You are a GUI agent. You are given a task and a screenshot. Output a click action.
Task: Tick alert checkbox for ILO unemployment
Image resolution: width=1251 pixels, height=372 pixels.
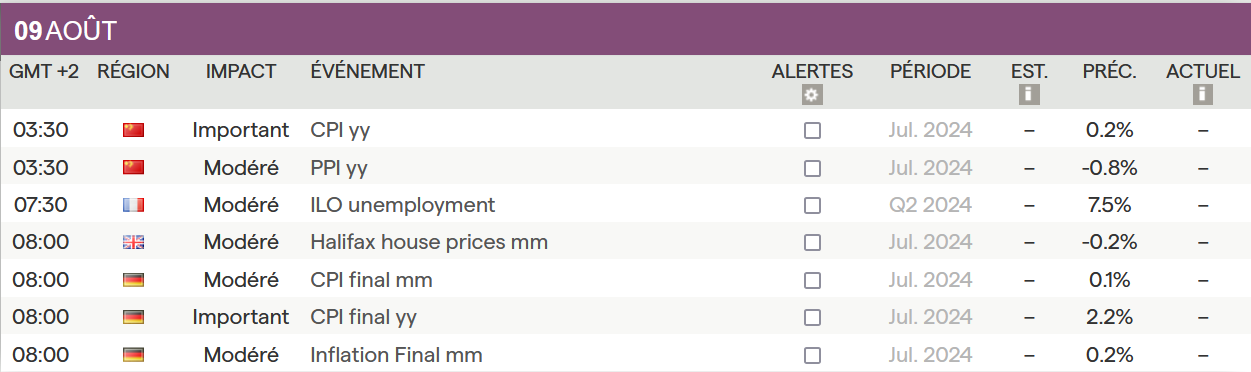pos(812,205)
